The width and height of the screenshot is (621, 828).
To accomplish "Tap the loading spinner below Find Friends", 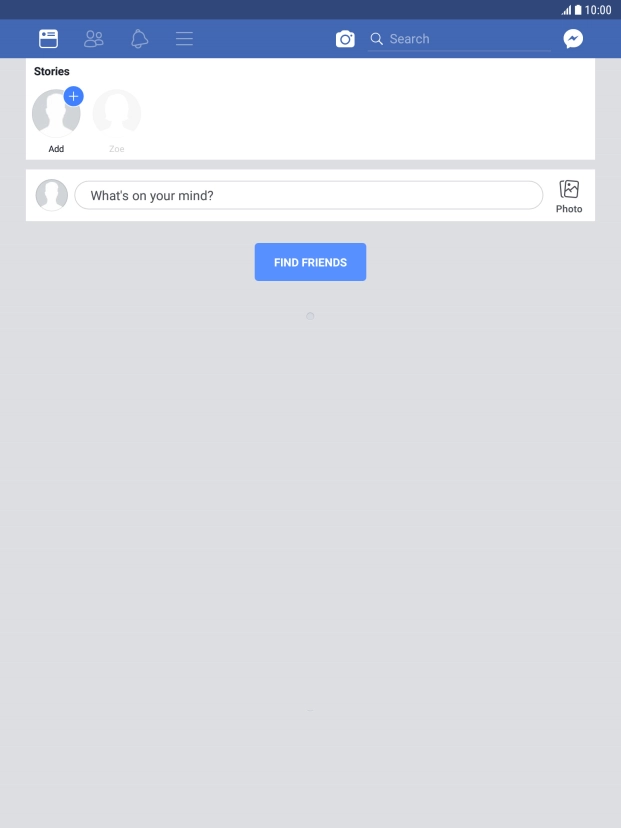I will pos(310,316).
